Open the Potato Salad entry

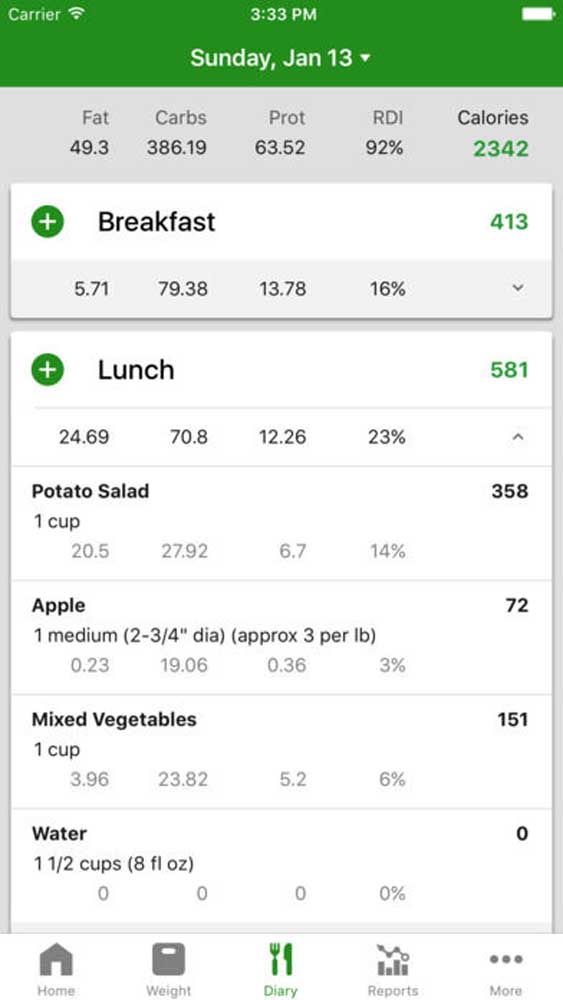tap(281, 524)
